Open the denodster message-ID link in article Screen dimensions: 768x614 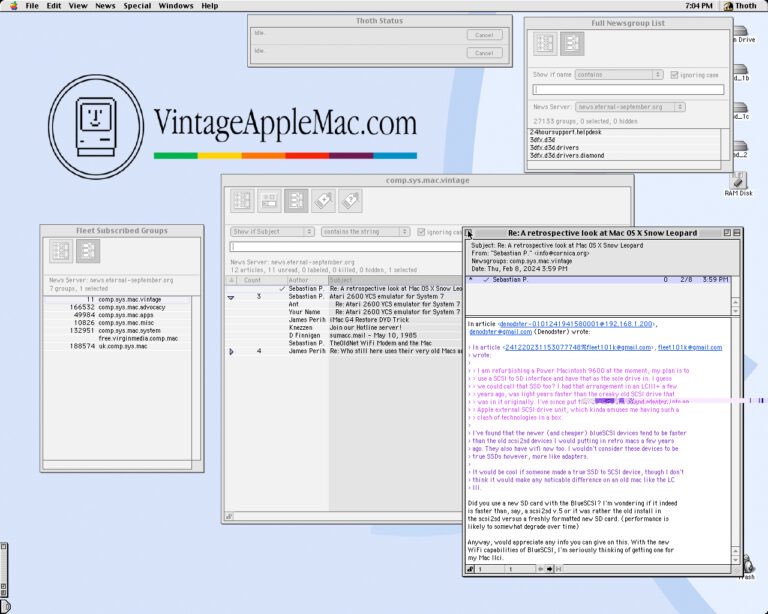tap(576, 324)
